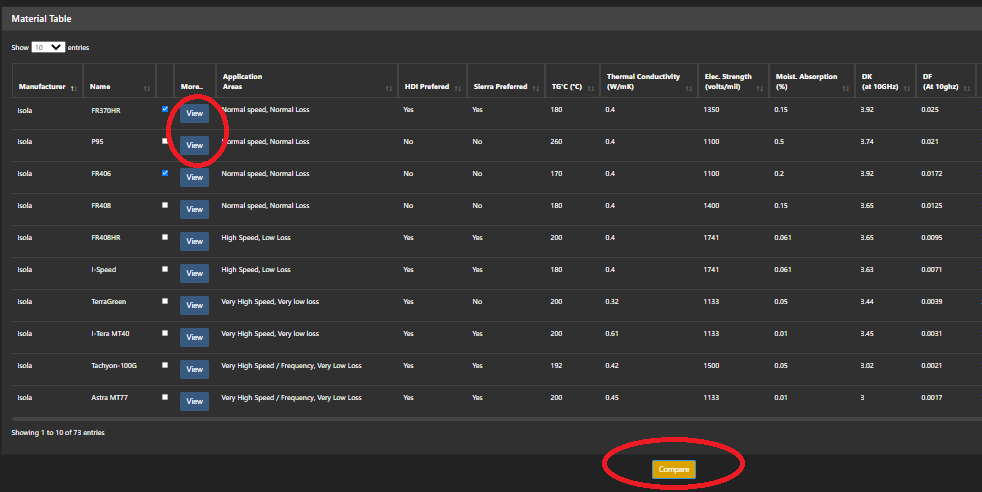Sort by Sierra Preferred column
The image size is (982, 492).
pos(505,81)
